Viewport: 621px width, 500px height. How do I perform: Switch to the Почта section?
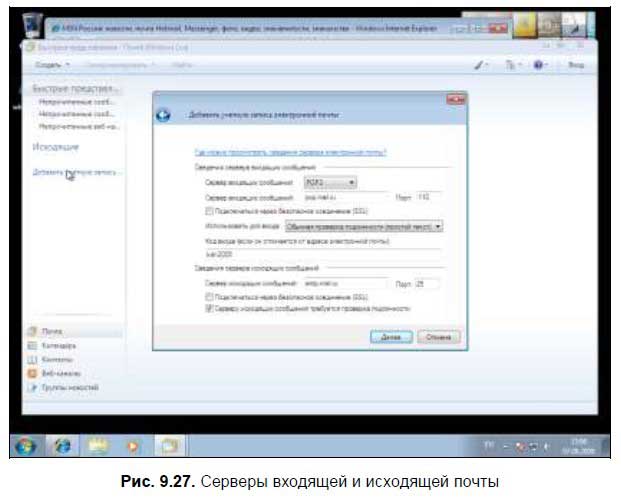coord(52,331)
